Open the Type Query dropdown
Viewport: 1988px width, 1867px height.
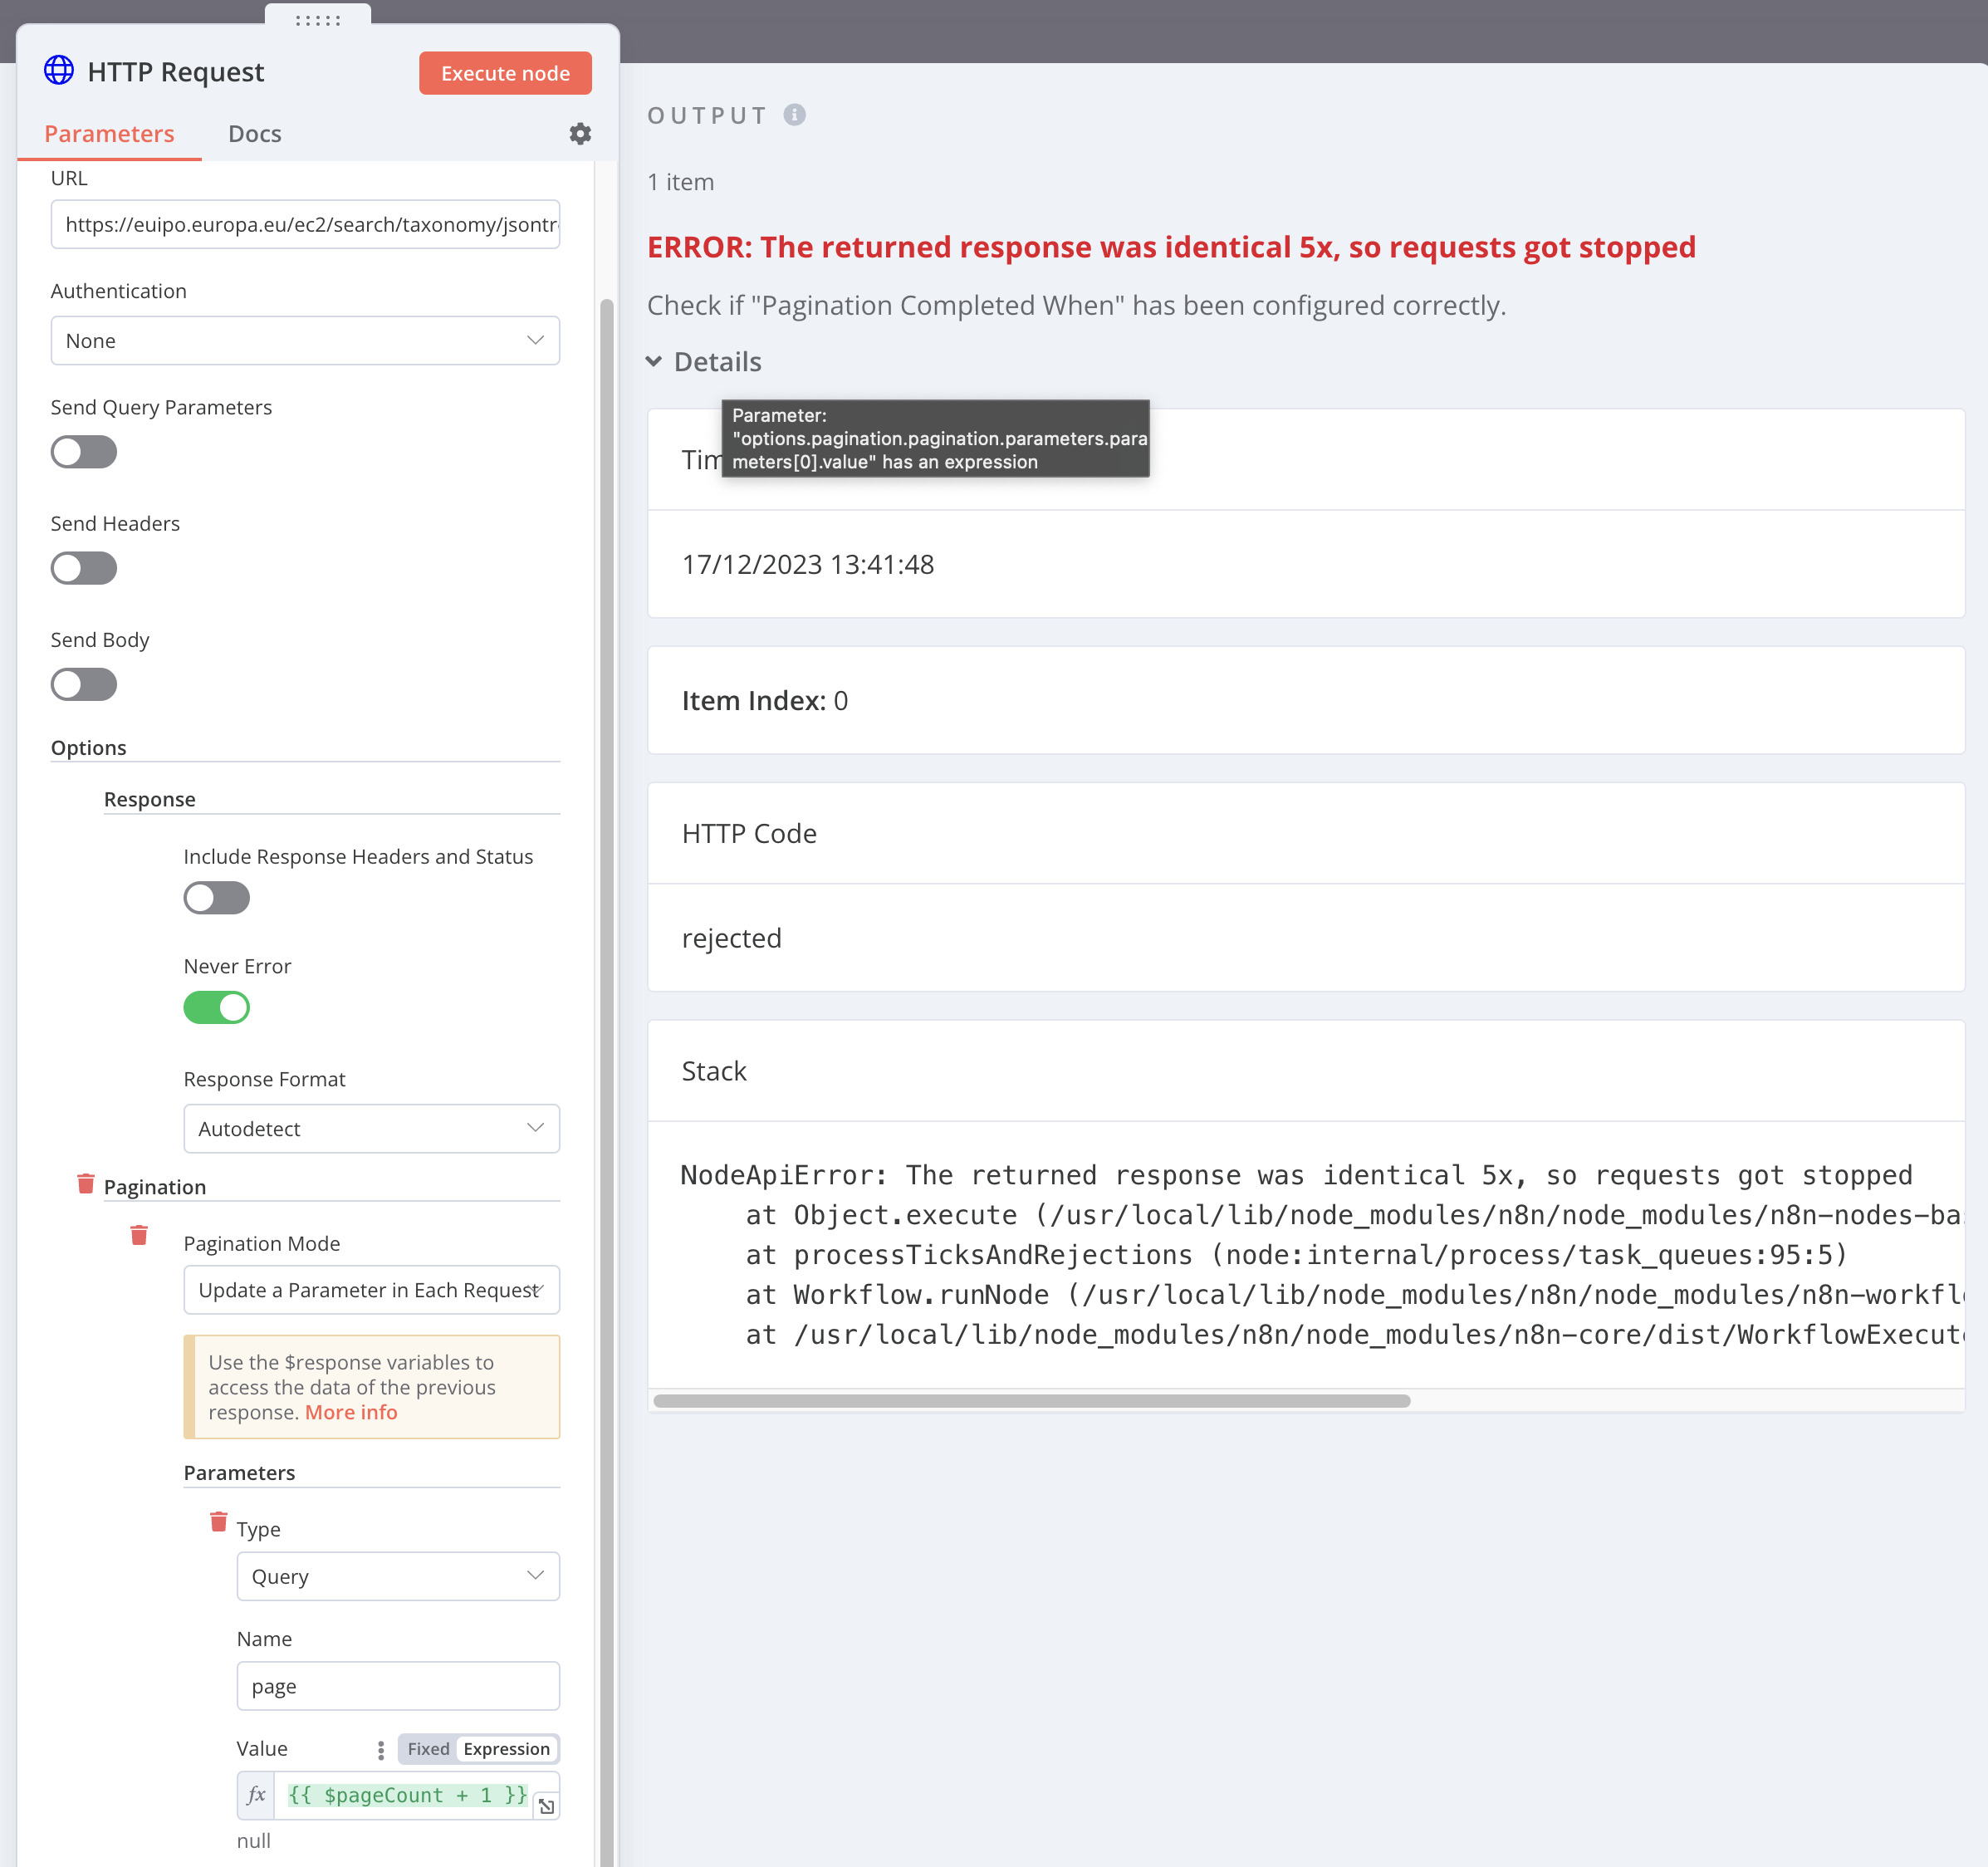click(x=398, y=1577)
